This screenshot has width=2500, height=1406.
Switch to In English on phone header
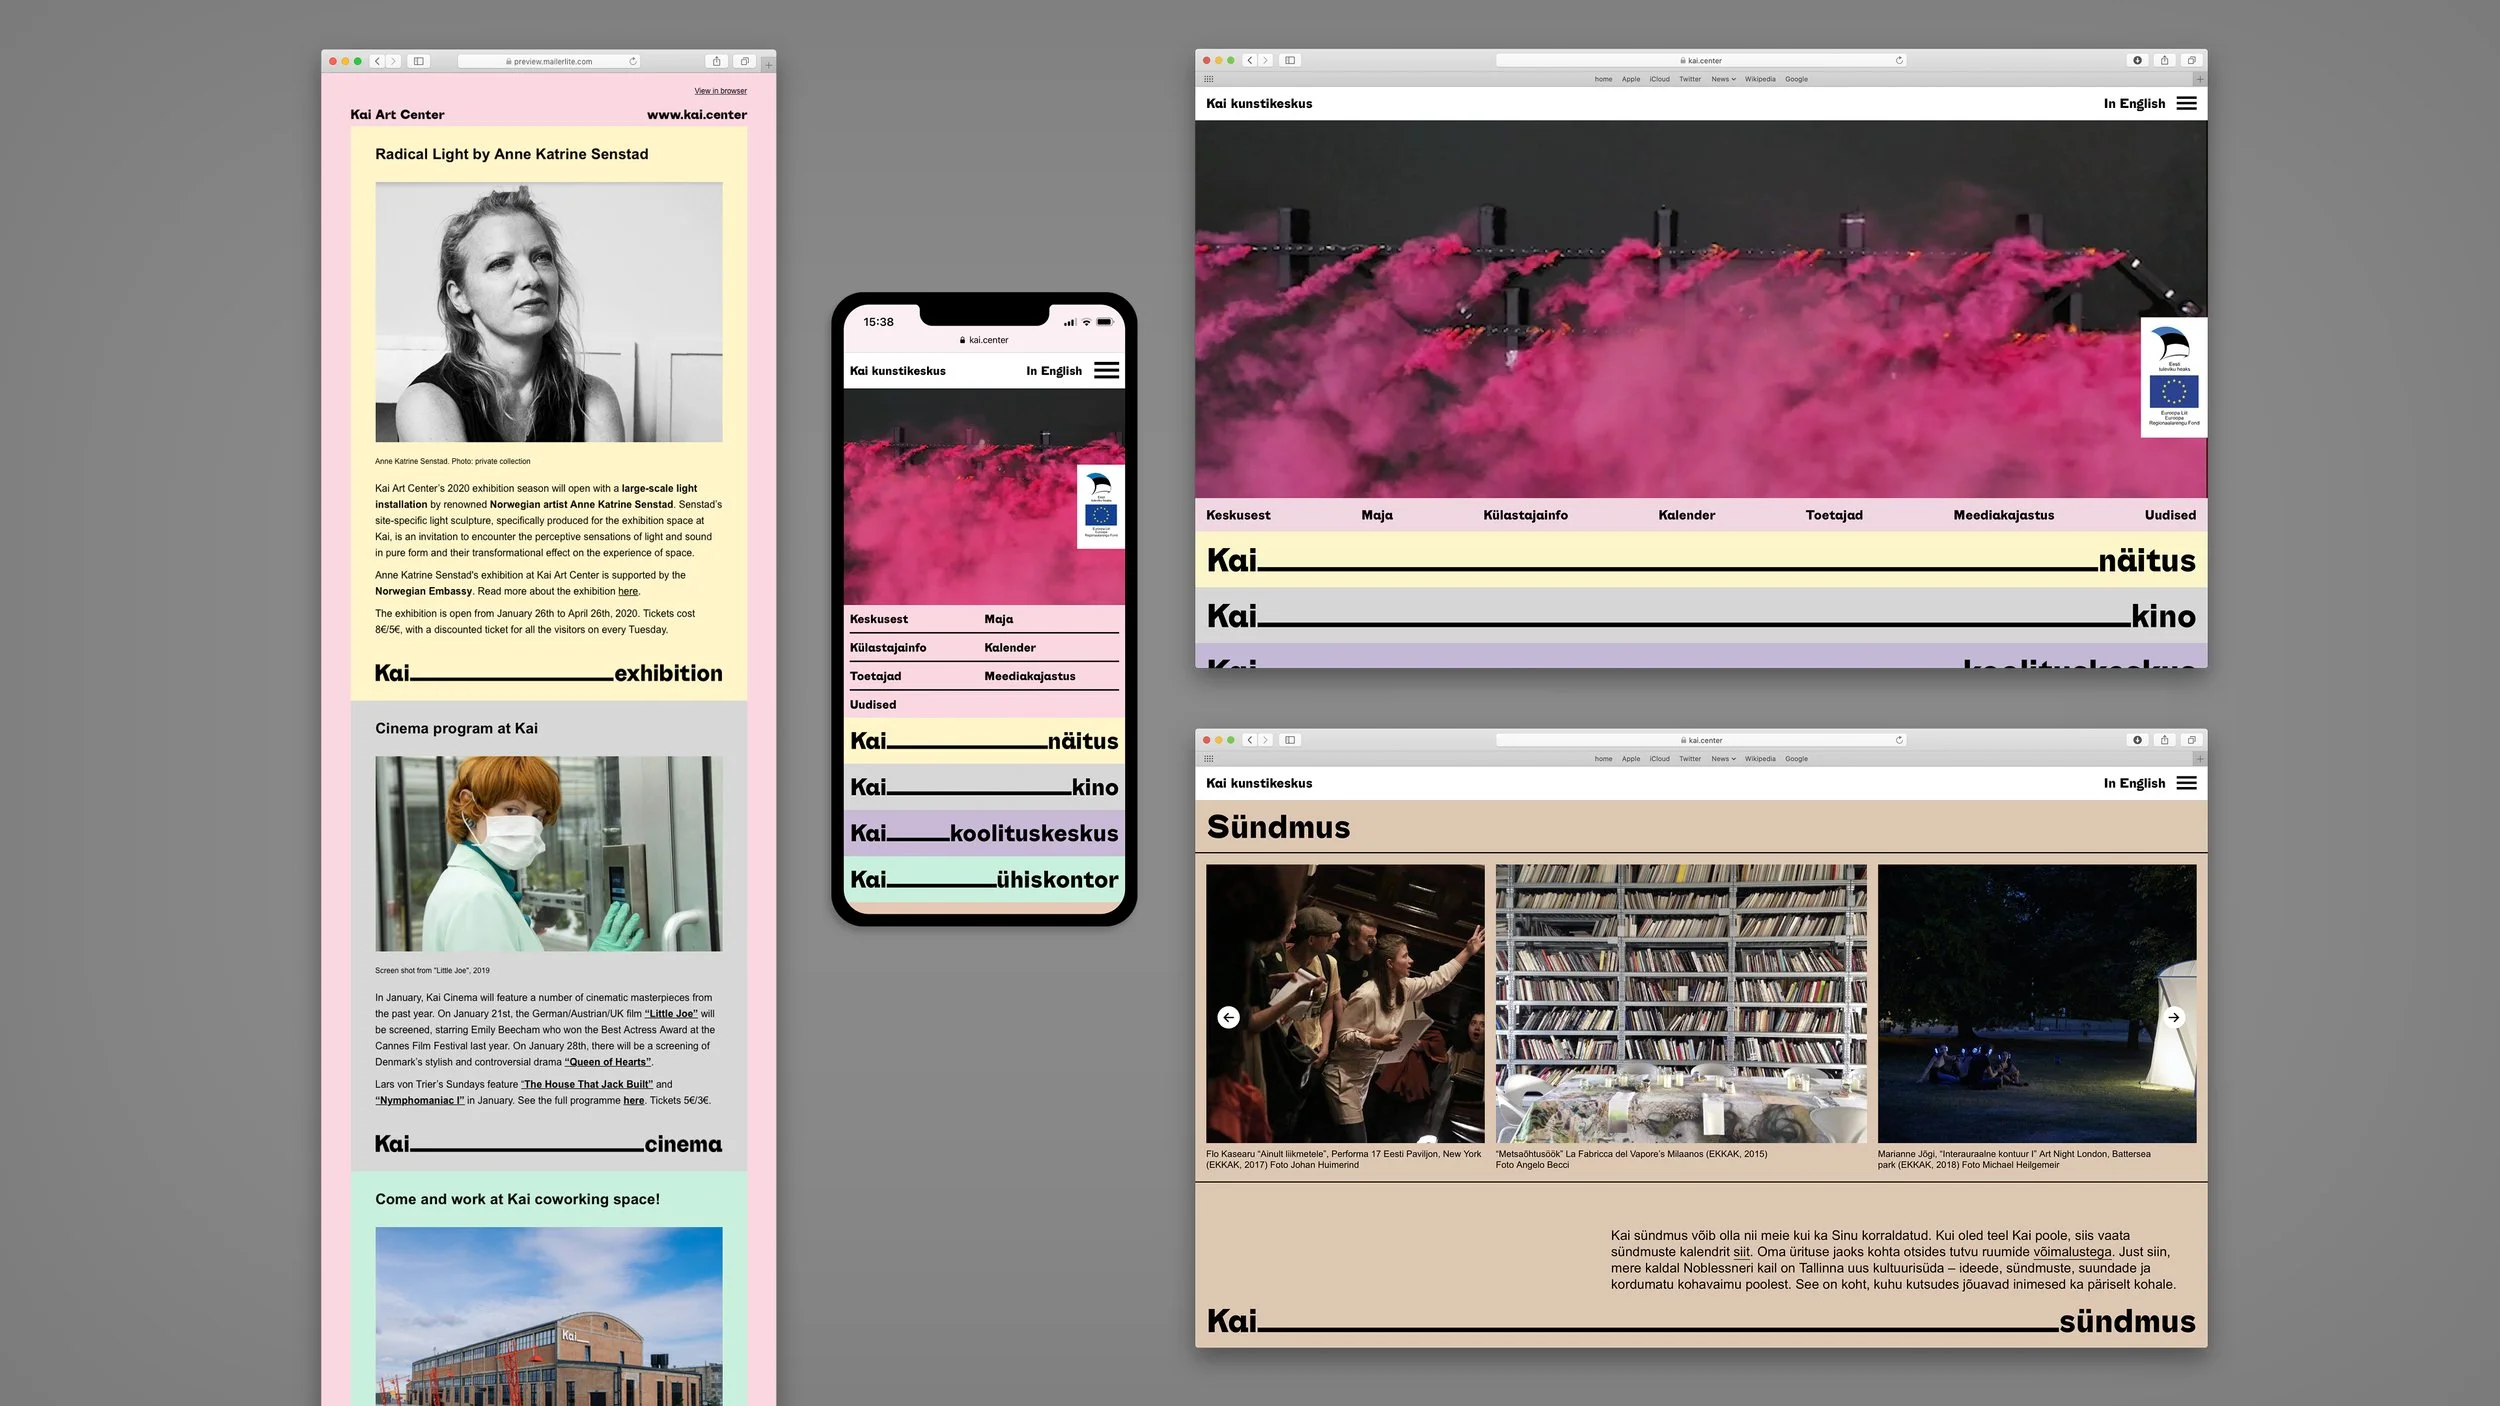point(1053,371)
